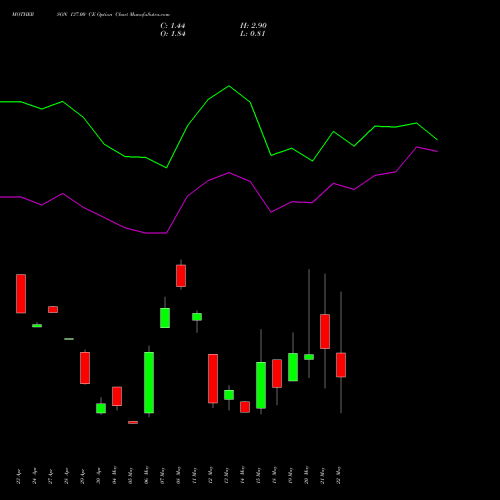500x500 pixels.
Task: Select the 21 May date label
Action: click(x=323, y=475)
